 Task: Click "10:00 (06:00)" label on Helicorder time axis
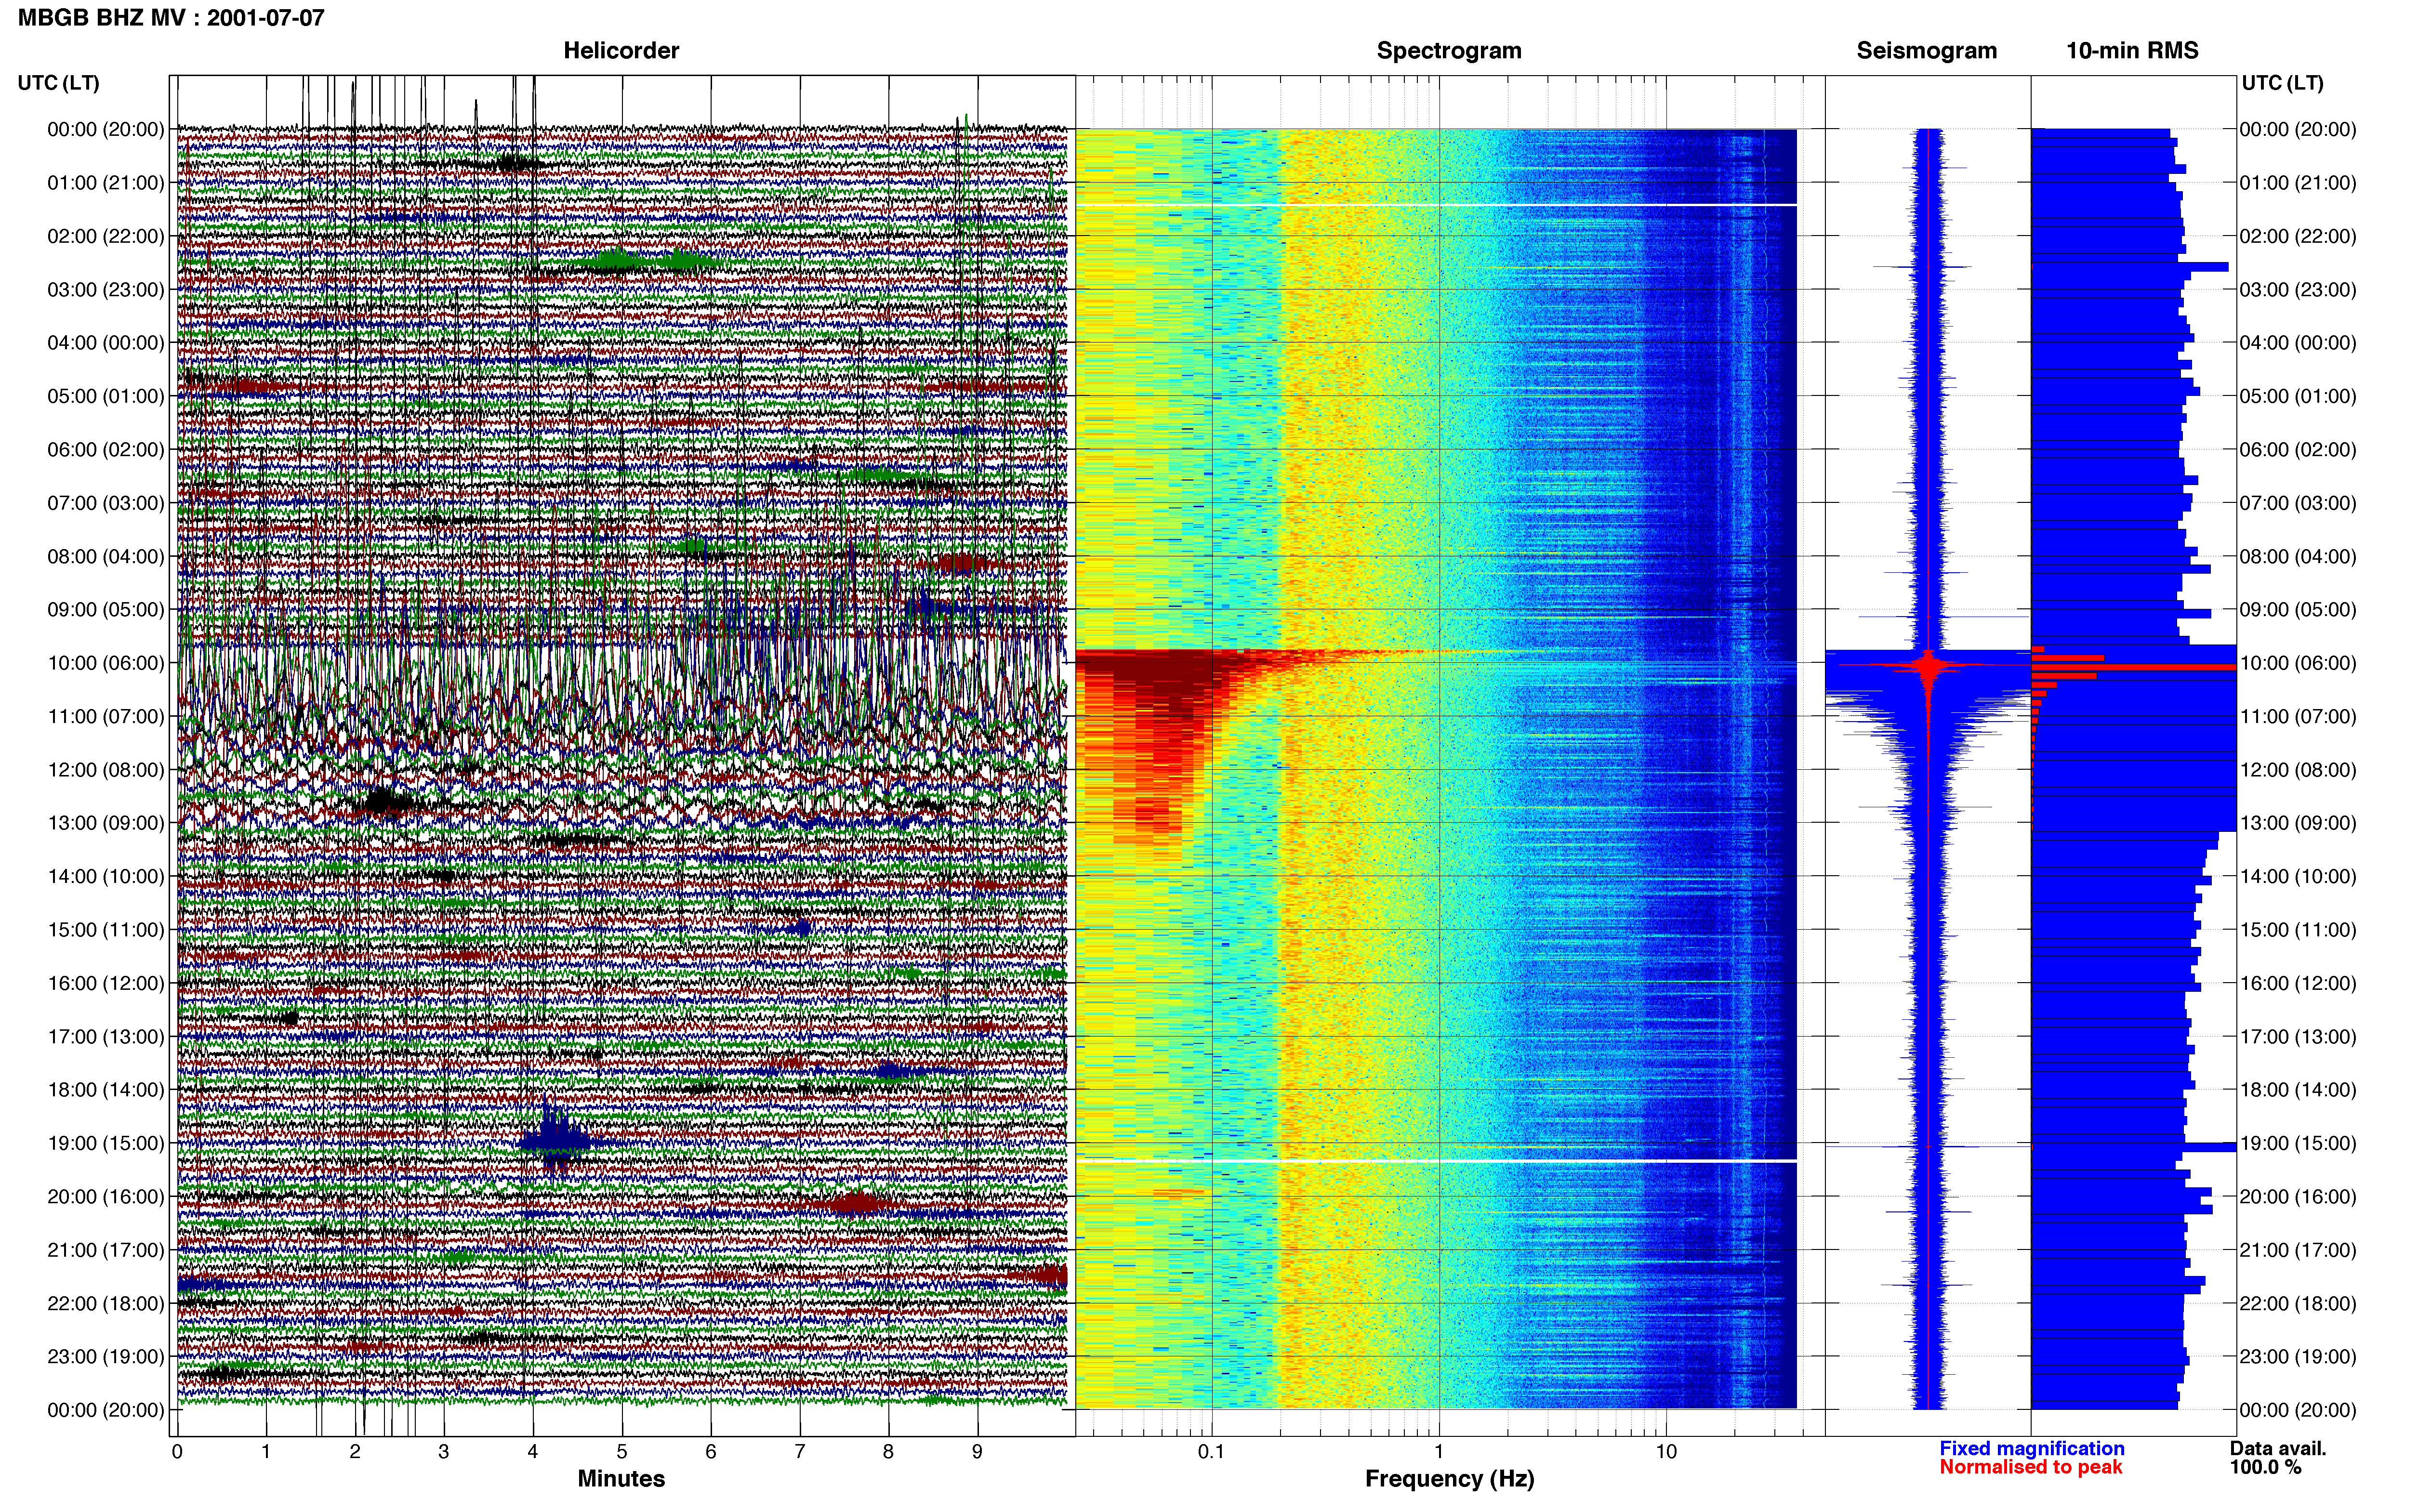106,663
